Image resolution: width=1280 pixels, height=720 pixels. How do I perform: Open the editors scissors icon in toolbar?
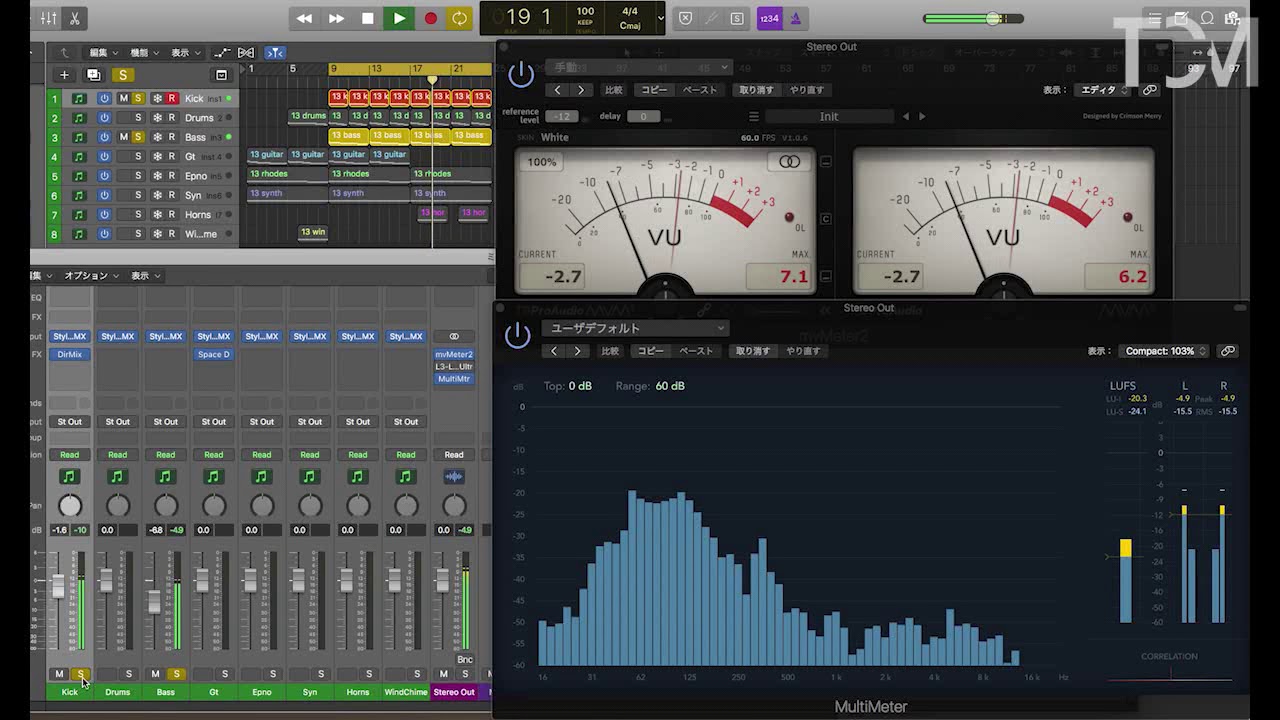74,18
